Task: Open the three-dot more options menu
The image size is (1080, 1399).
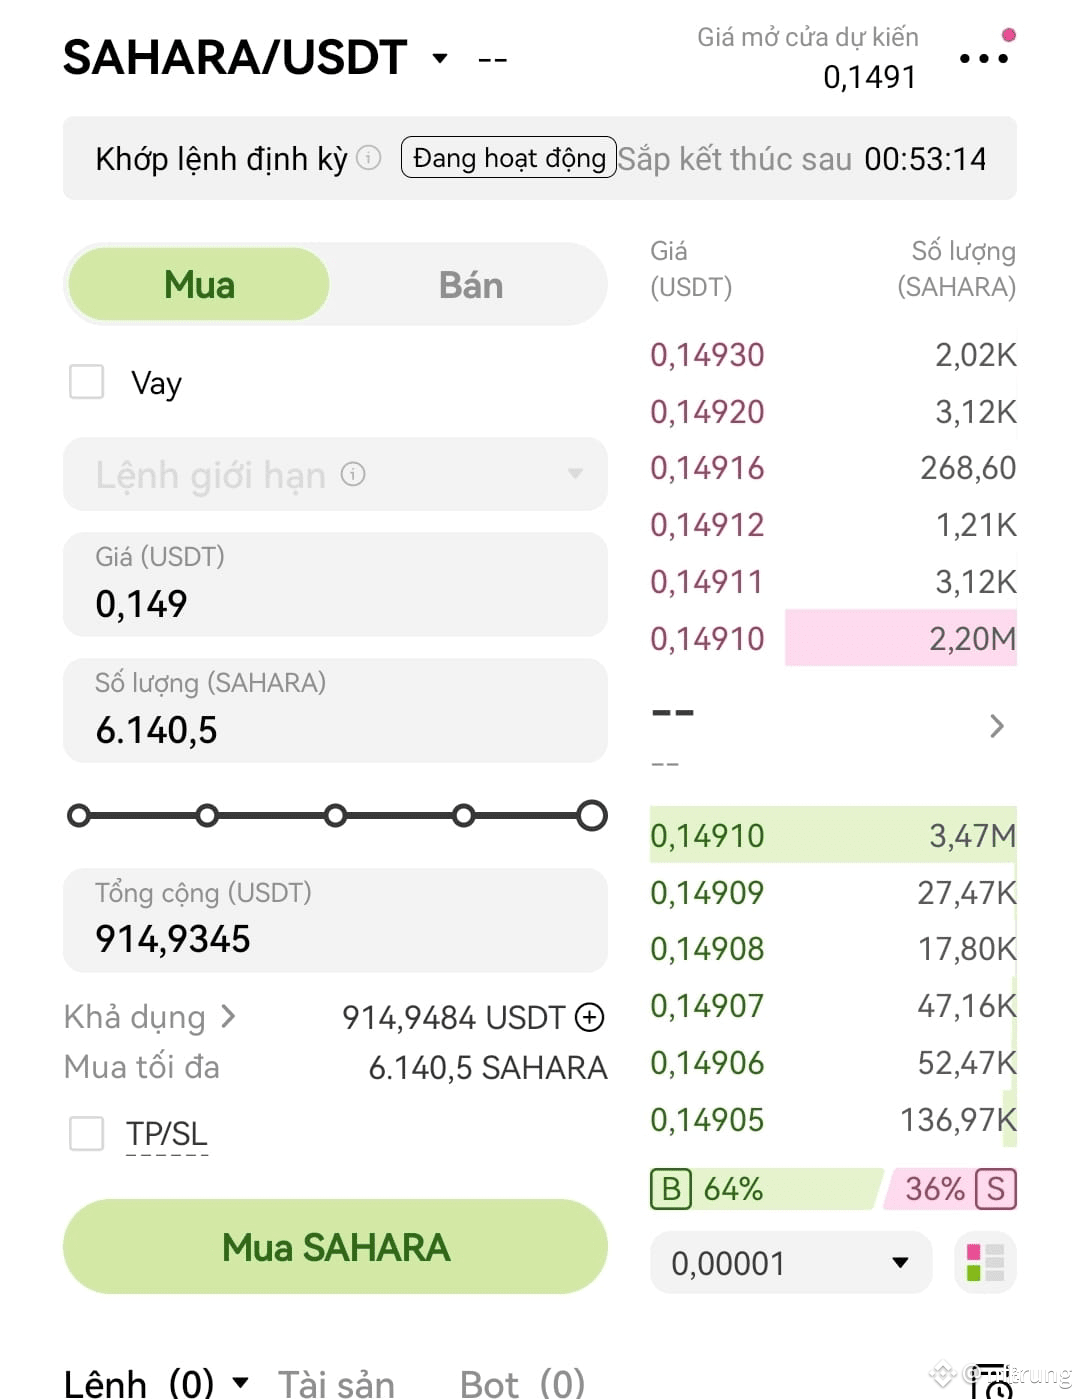Action: pyautogui.click(x=983, y=58)
